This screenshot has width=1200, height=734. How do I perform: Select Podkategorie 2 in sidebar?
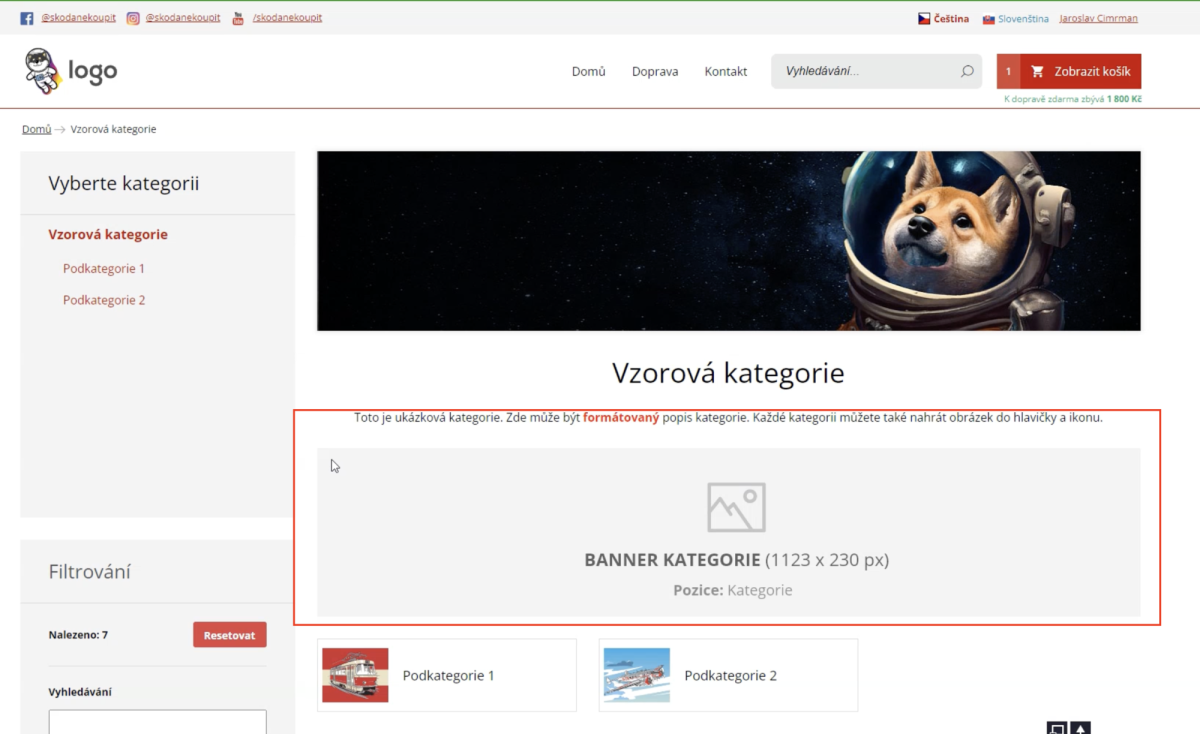click(104, 300)
